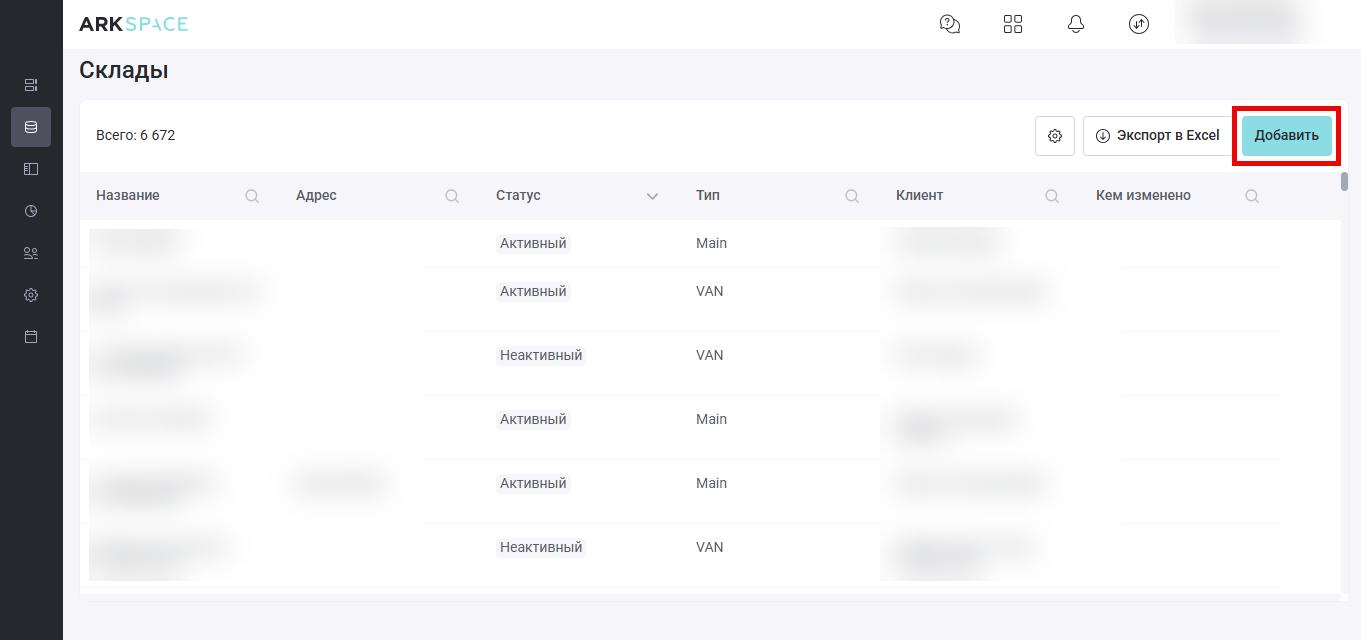Click search icon in Название column
Viewport: 1361px width, 640px height.
[x=252, y=196]
